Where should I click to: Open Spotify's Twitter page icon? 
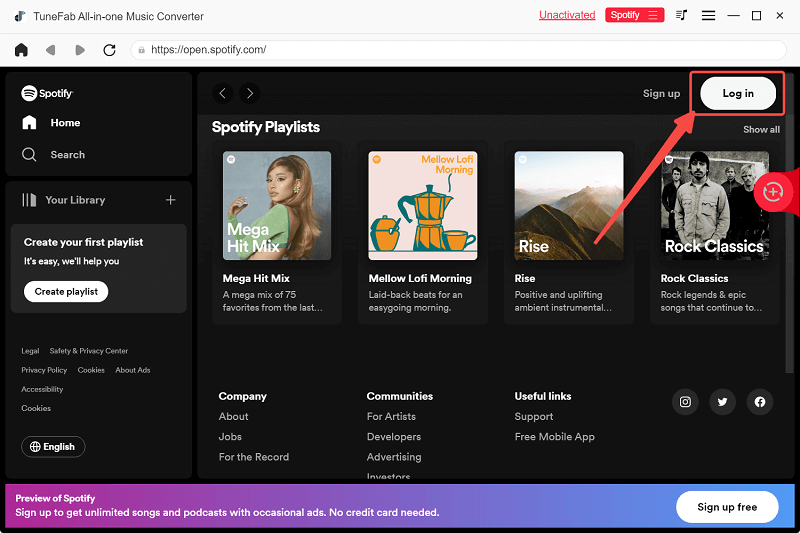pyautogui.click(x=722, y=402)
